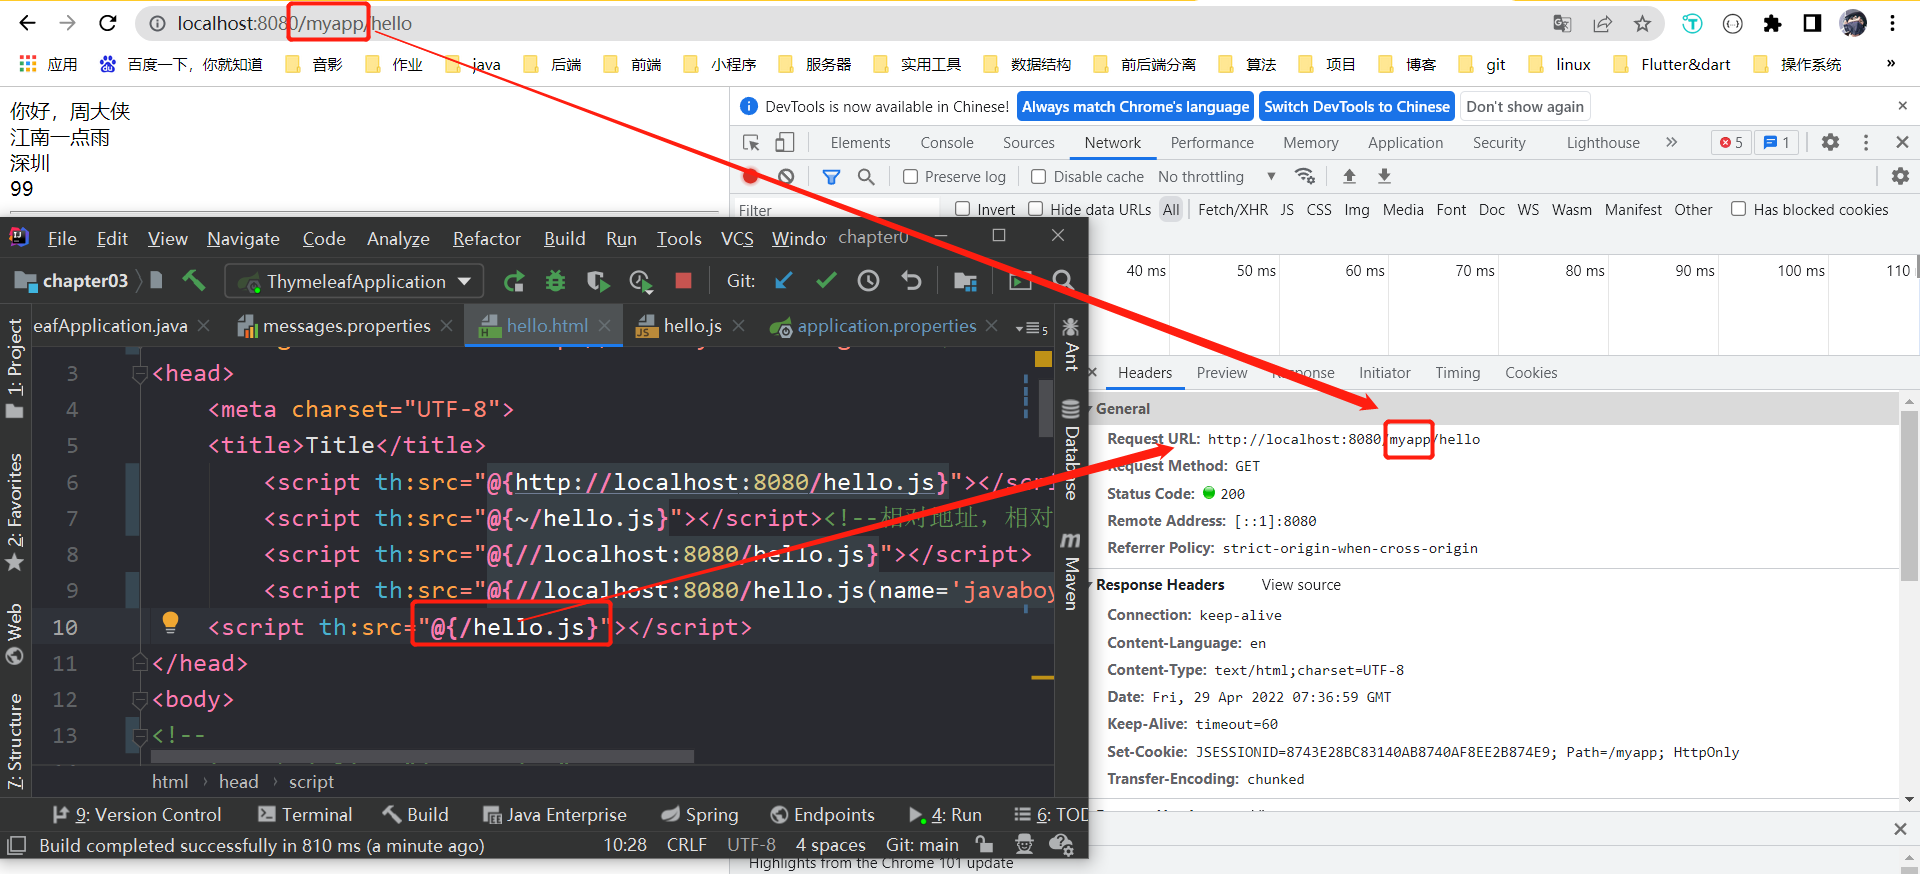Switch to the Console tab in DevTools

pos(947,143)
